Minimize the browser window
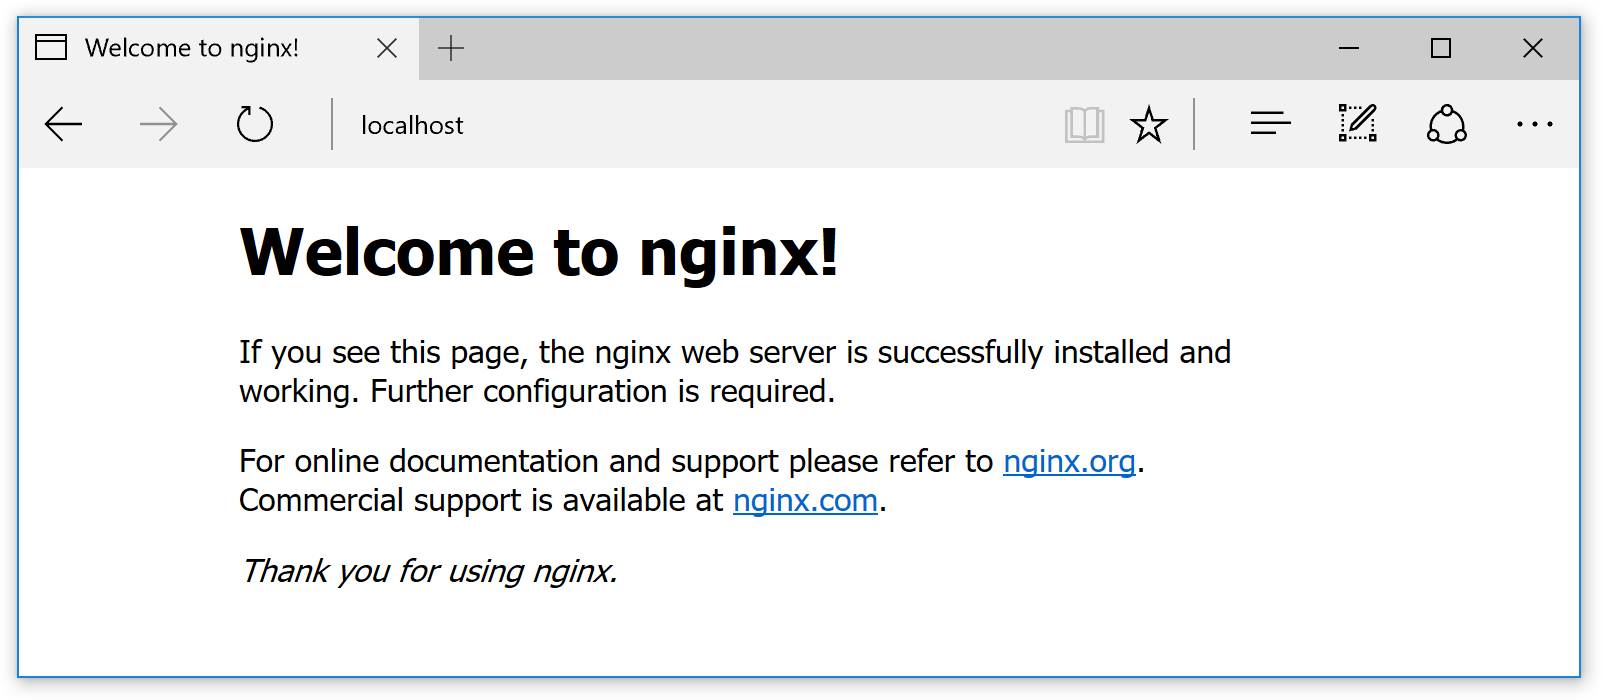 click(1349, 48)
